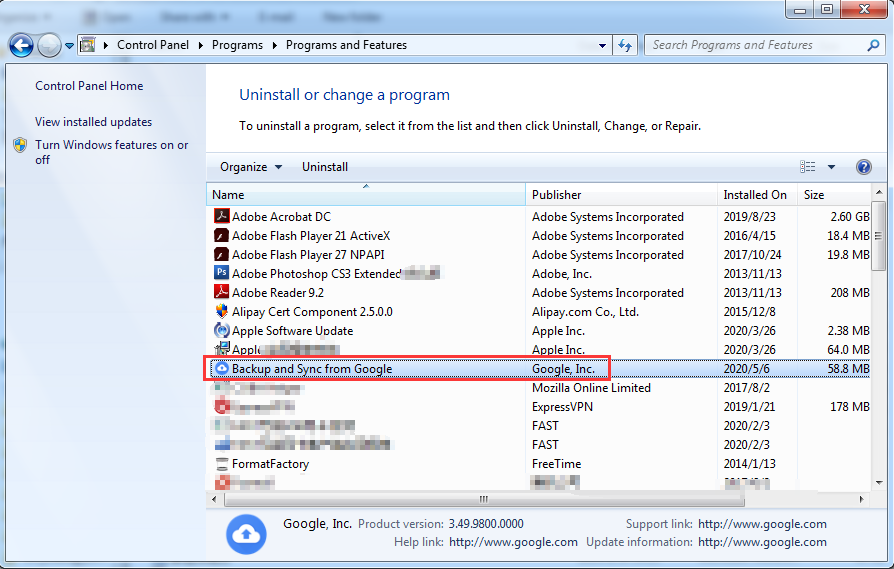Click vertical scrollbar down arrow
894x569 pixels.
pos(879,482)
